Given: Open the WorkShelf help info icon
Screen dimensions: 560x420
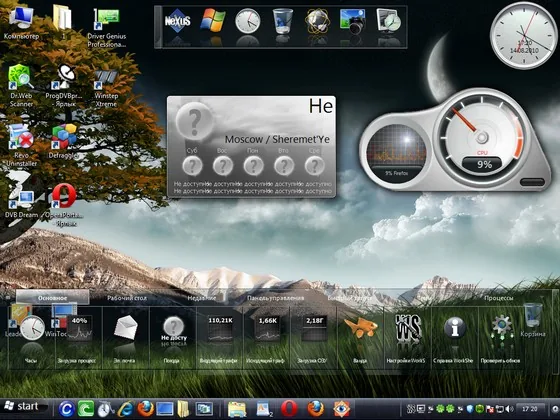Looking at the screenshot, I should tap(455, 328).
